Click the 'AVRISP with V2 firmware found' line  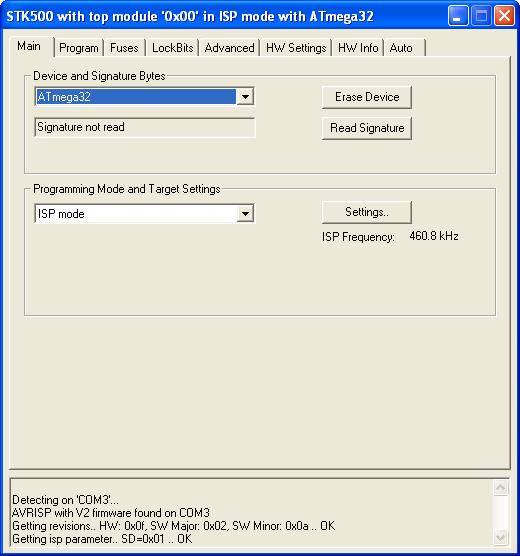[111, 513]
